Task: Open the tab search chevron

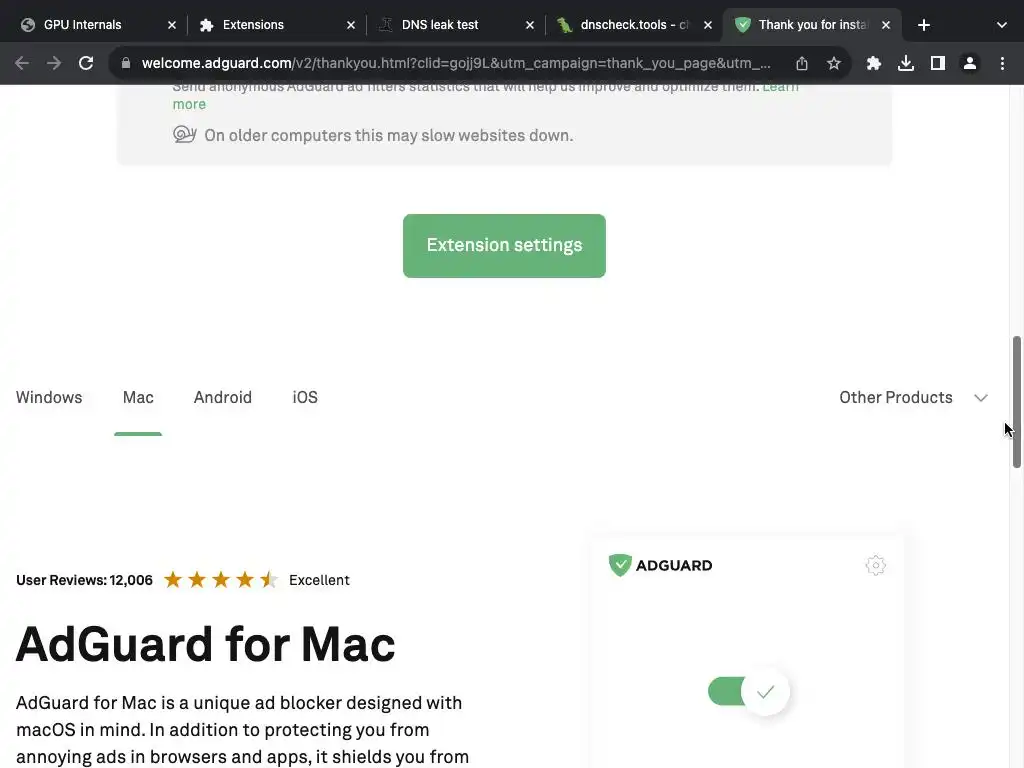Action: tap(1001, 25)
